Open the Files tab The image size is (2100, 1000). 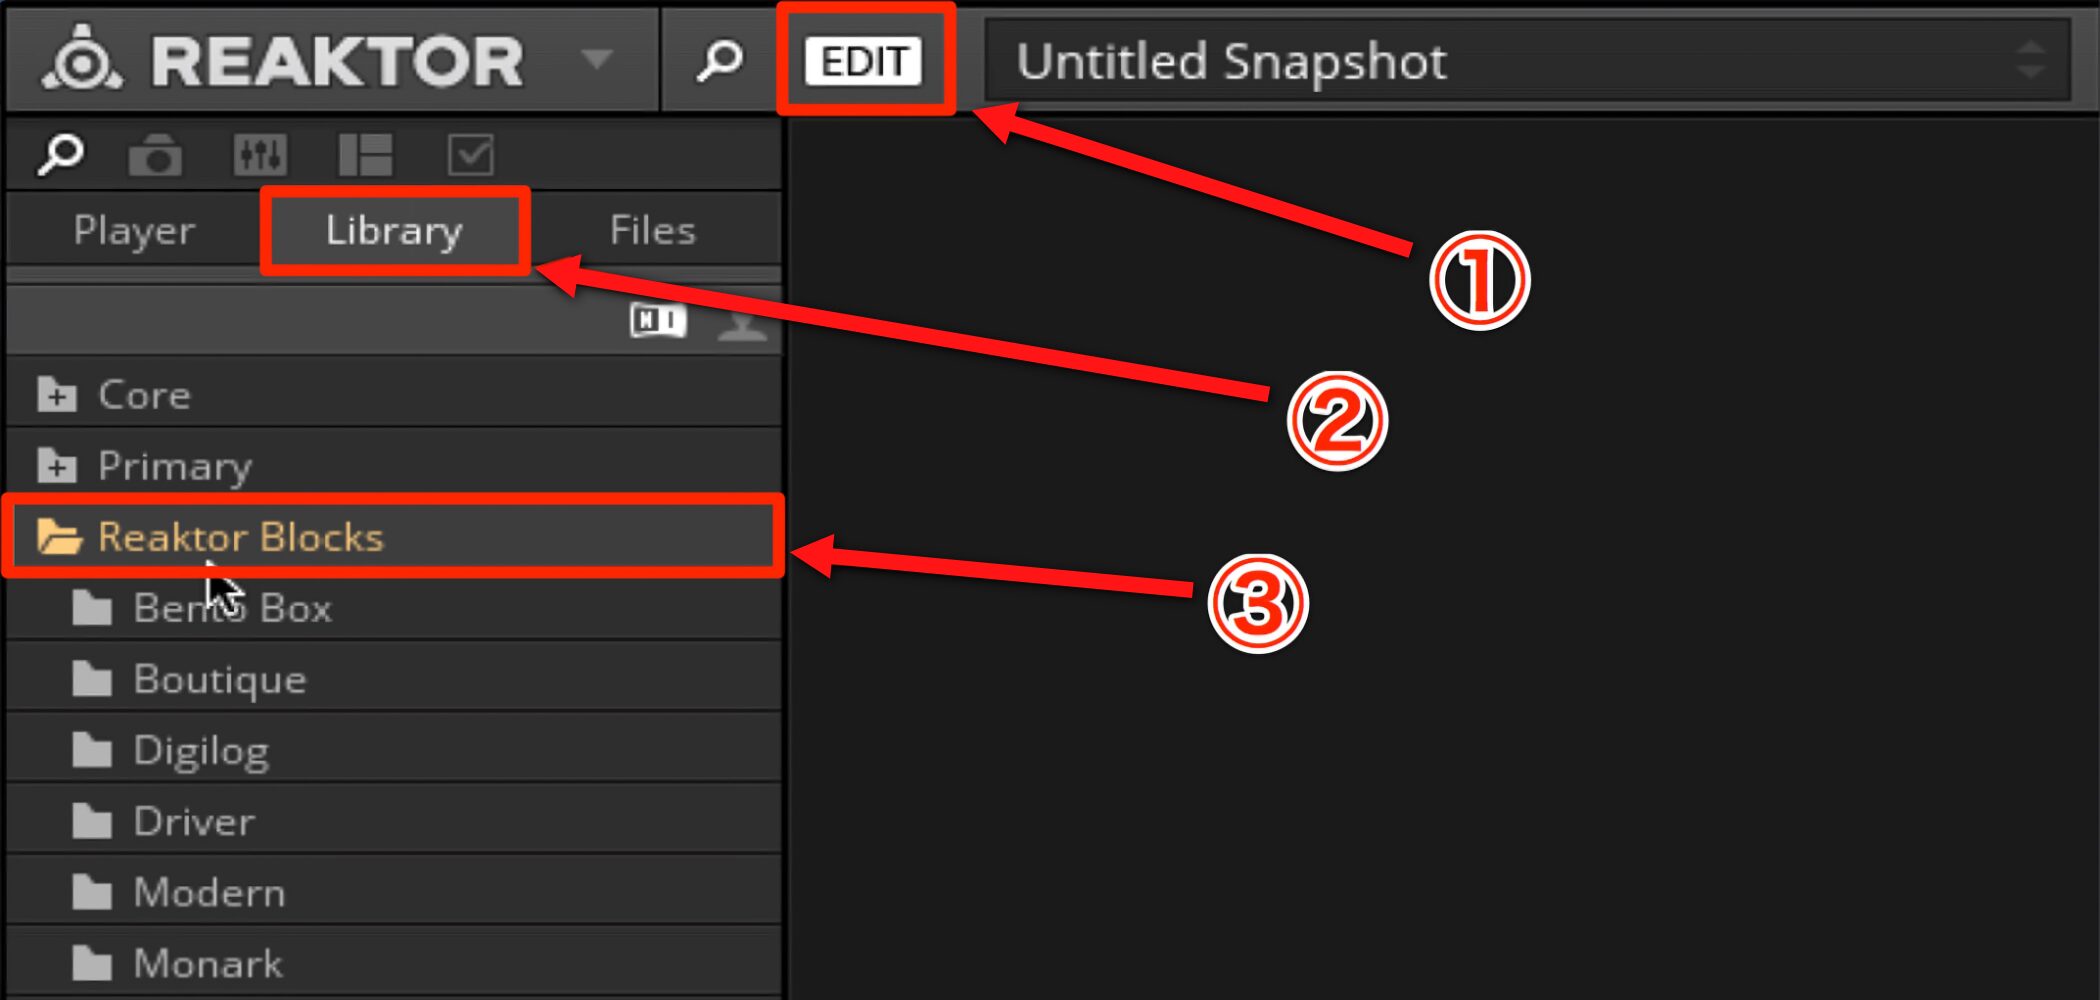tap(652, 230)
